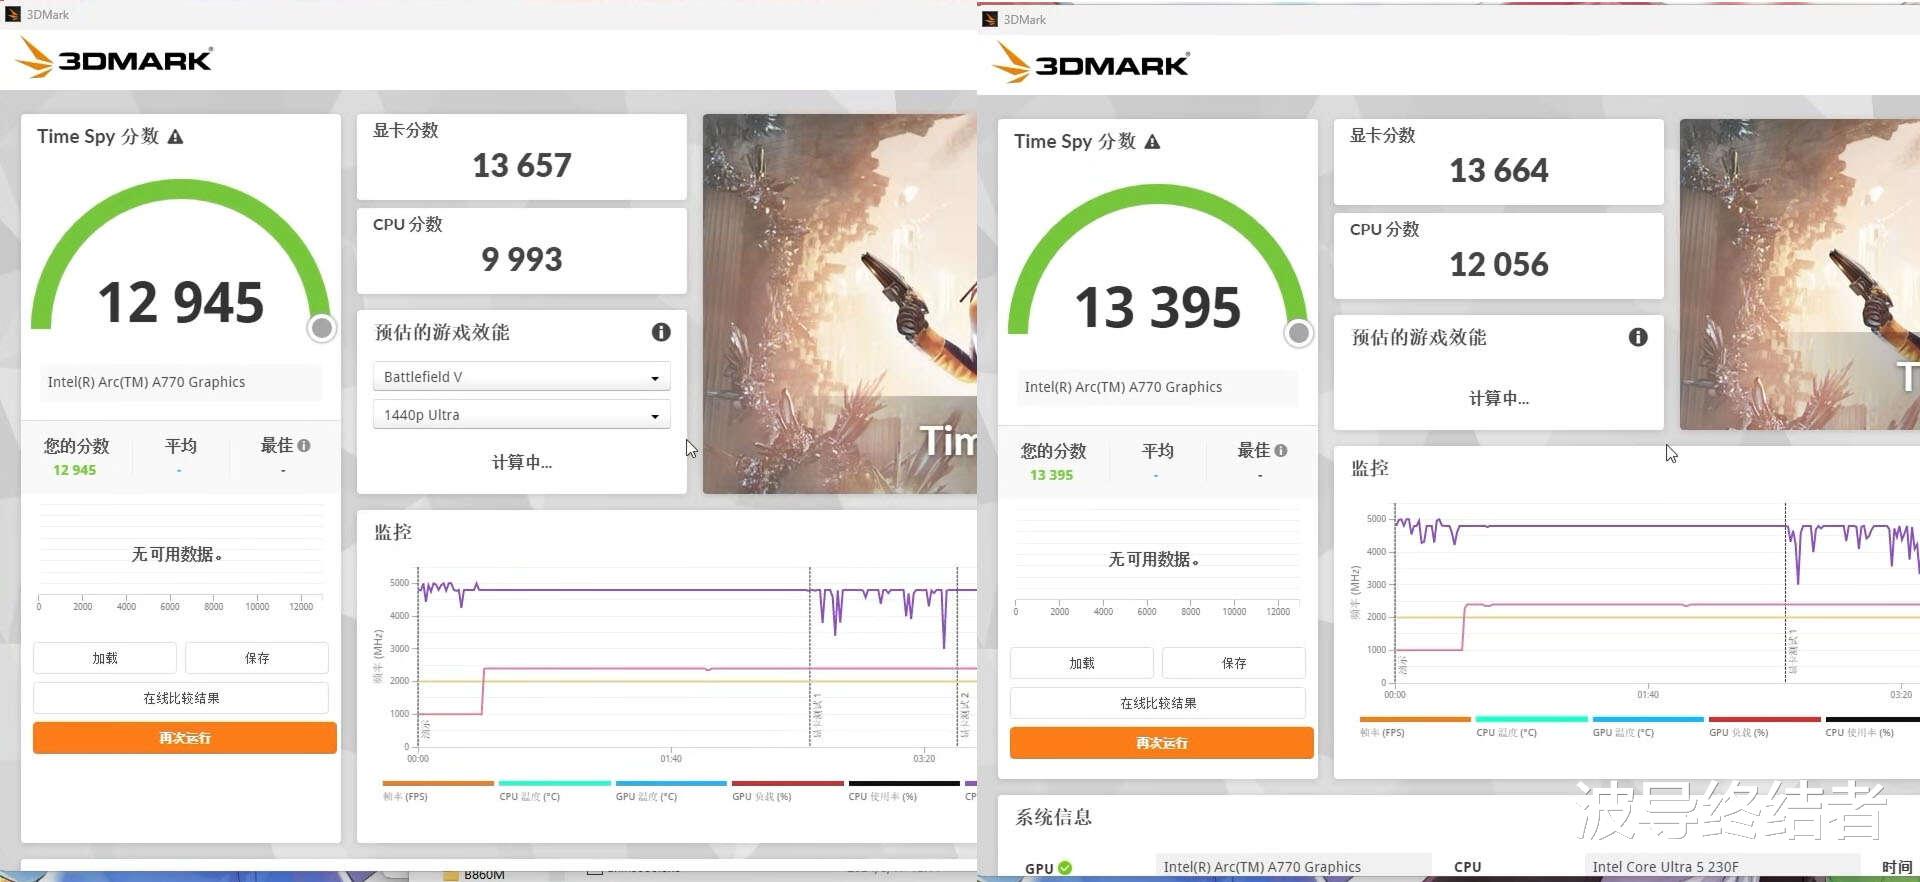The image size is (1920, 882).
Task: Click 再次运行 in the 13 395 window
Action: (1162, 743)
